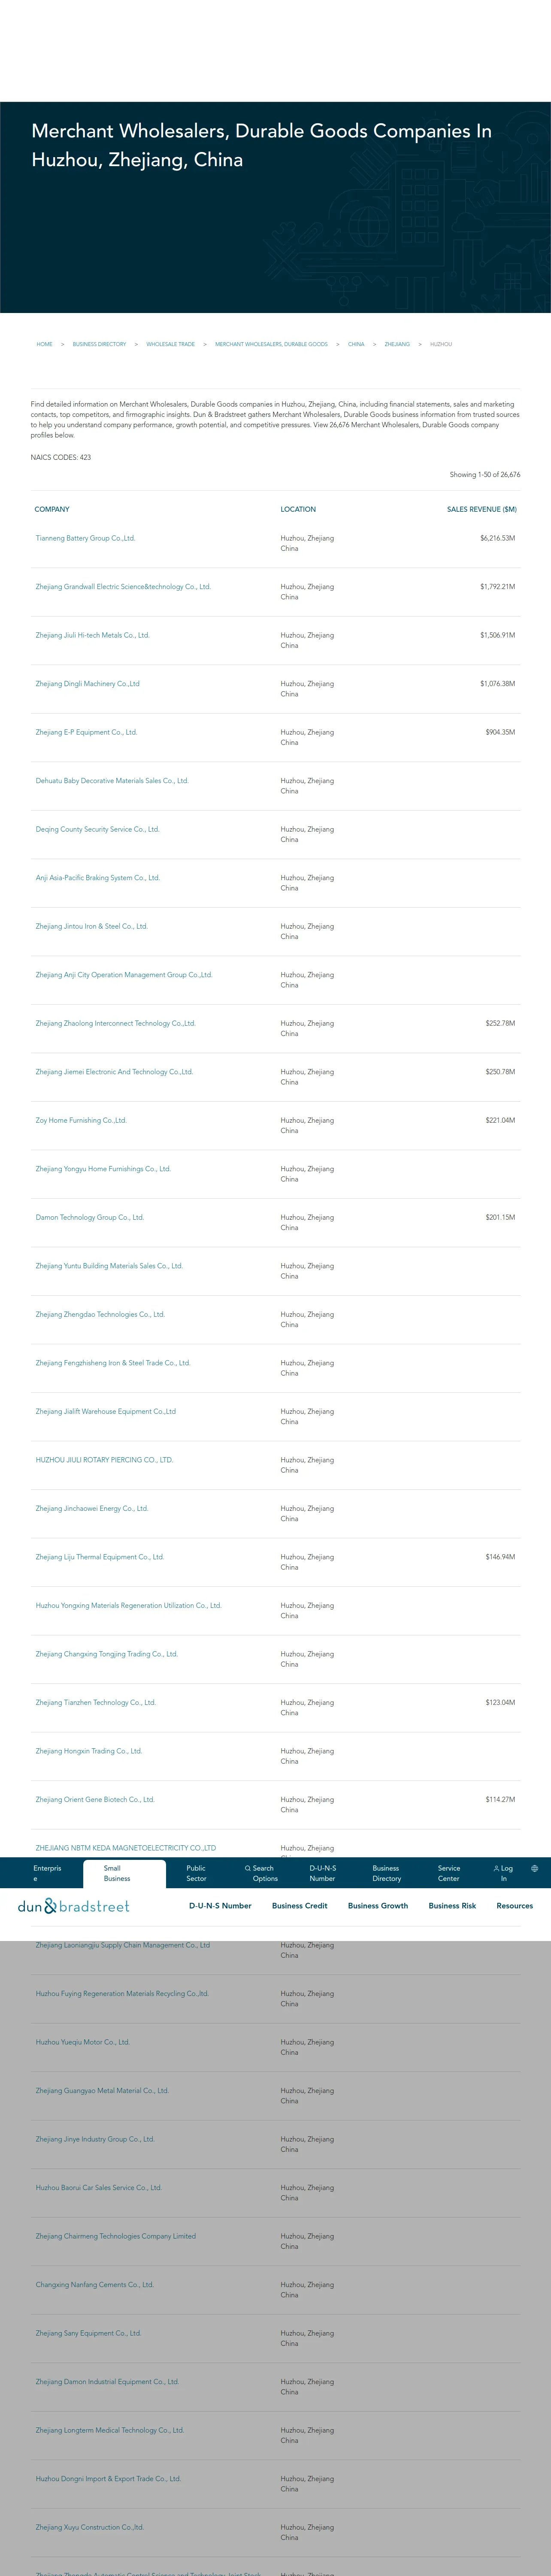Click the Dun & Bradstreet logo

pyautogui.click(x=74, y=1906)
